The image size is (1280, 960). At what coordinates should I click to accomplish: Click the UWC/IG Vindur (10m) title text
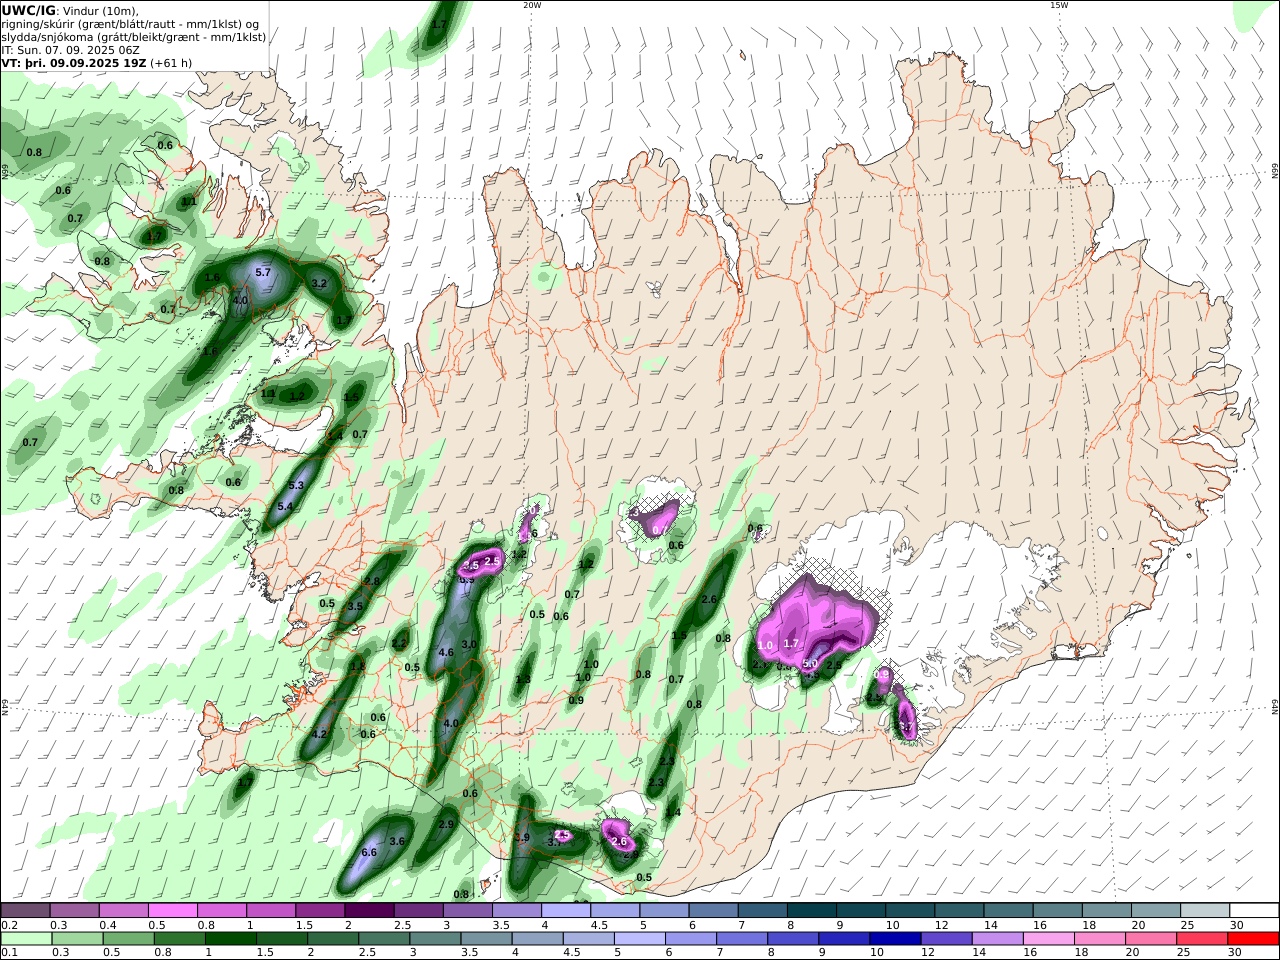tap(70, 10)
